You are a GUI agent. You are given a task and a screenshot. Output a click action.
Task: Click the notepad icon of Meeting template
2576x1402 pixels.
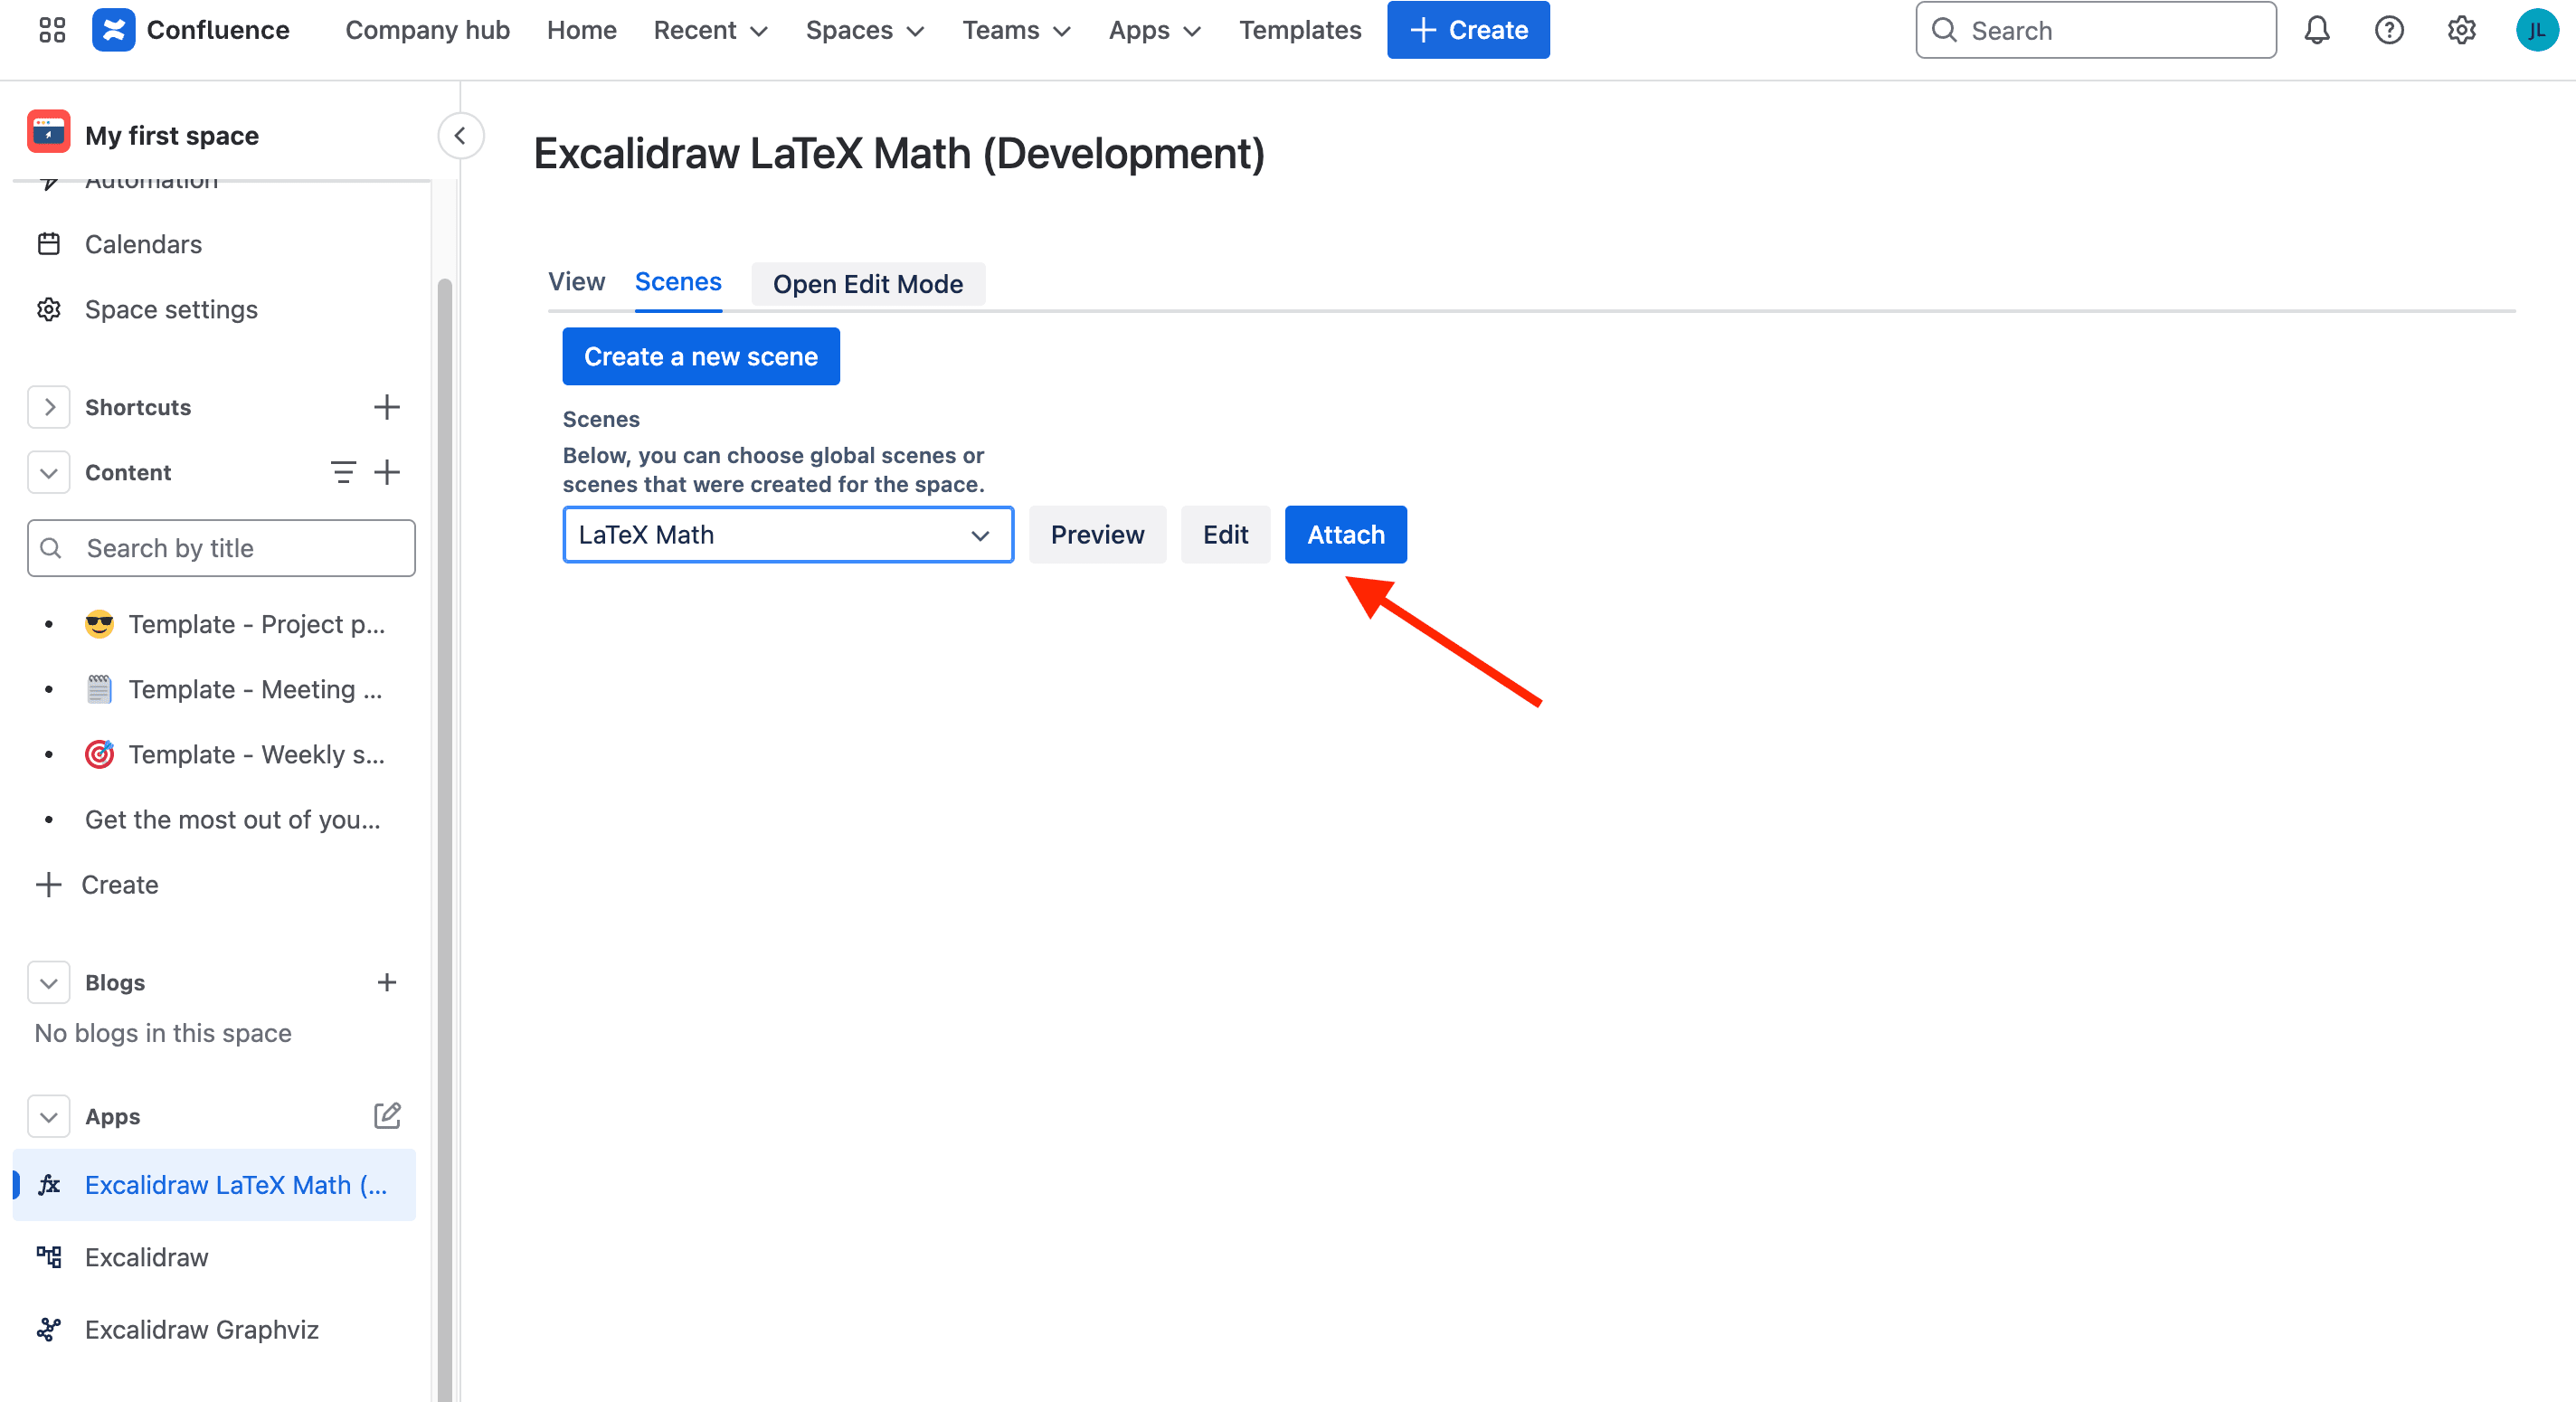(99, 689)
